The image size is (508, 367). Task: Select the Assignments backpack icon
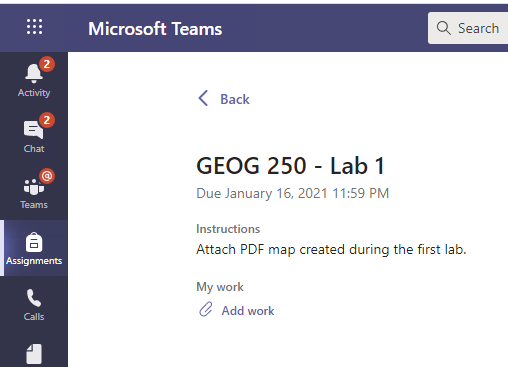pyautogui.click(x=34, y=242)
